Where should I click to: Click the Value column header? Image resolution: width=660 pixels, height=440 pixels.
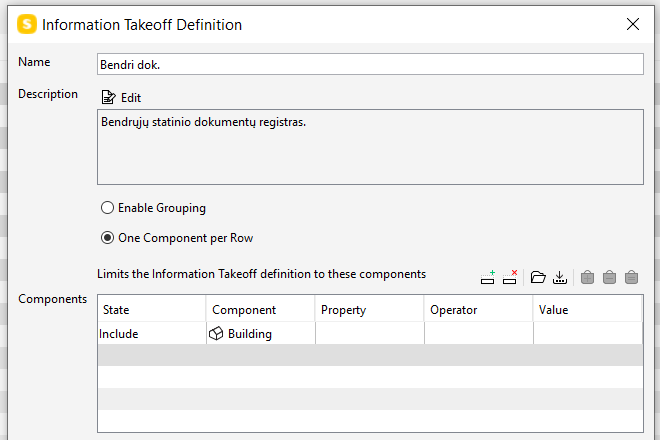coord(588,310)
